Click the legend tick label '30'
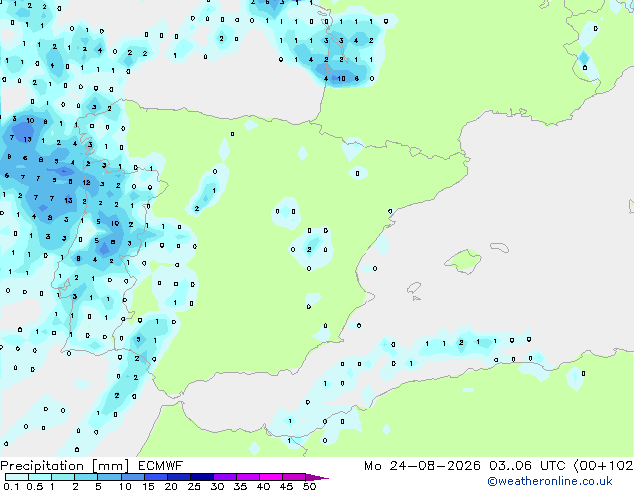 point(217,486)
